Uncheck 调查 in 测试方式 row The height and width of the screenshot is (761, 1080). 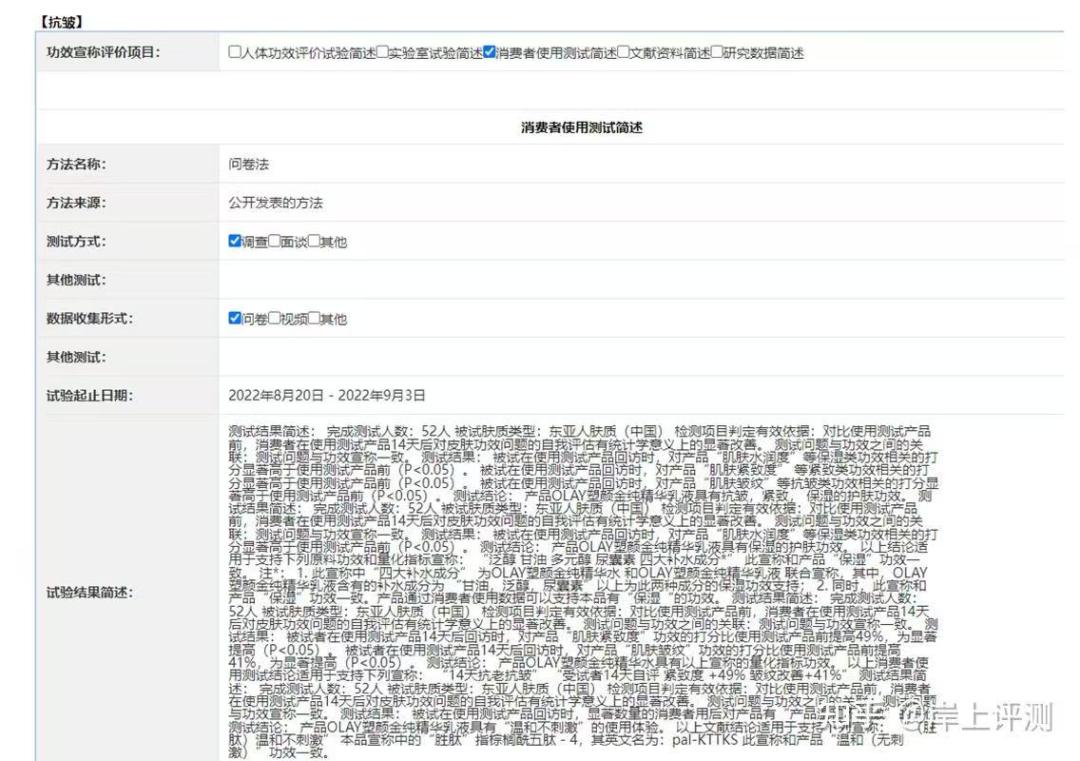coord(234,240)
